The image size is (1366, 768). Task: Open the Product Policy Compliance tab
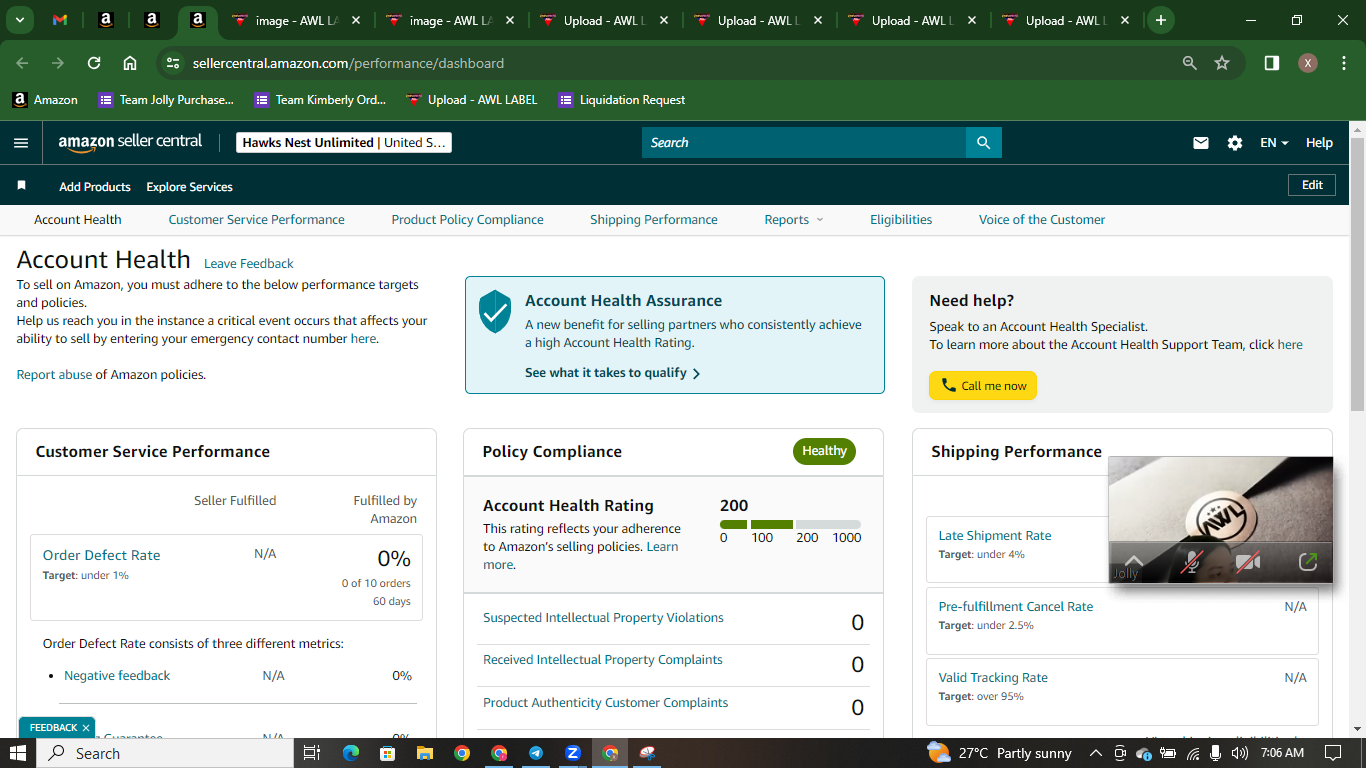[x=467, y=220]
